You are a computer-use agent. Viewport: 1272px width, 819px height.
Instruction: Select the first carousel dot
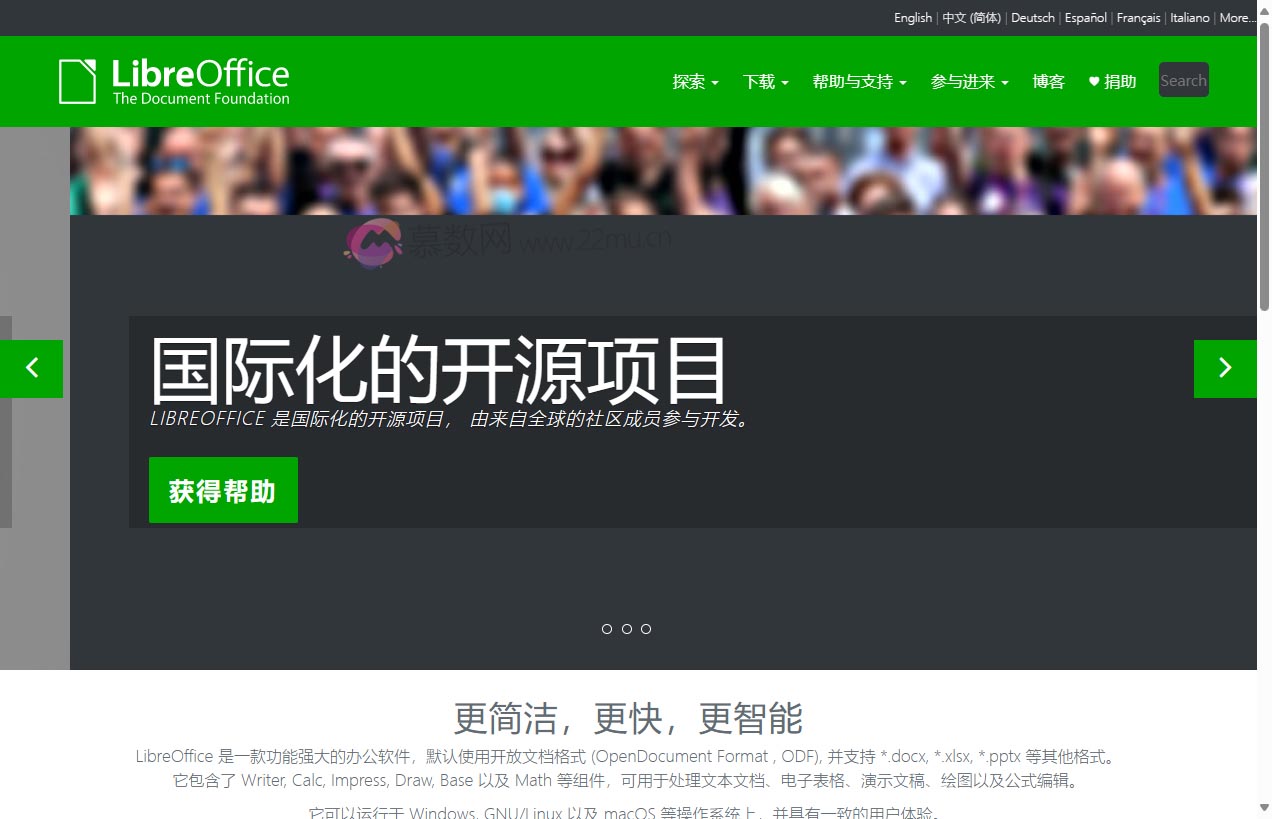607,629
